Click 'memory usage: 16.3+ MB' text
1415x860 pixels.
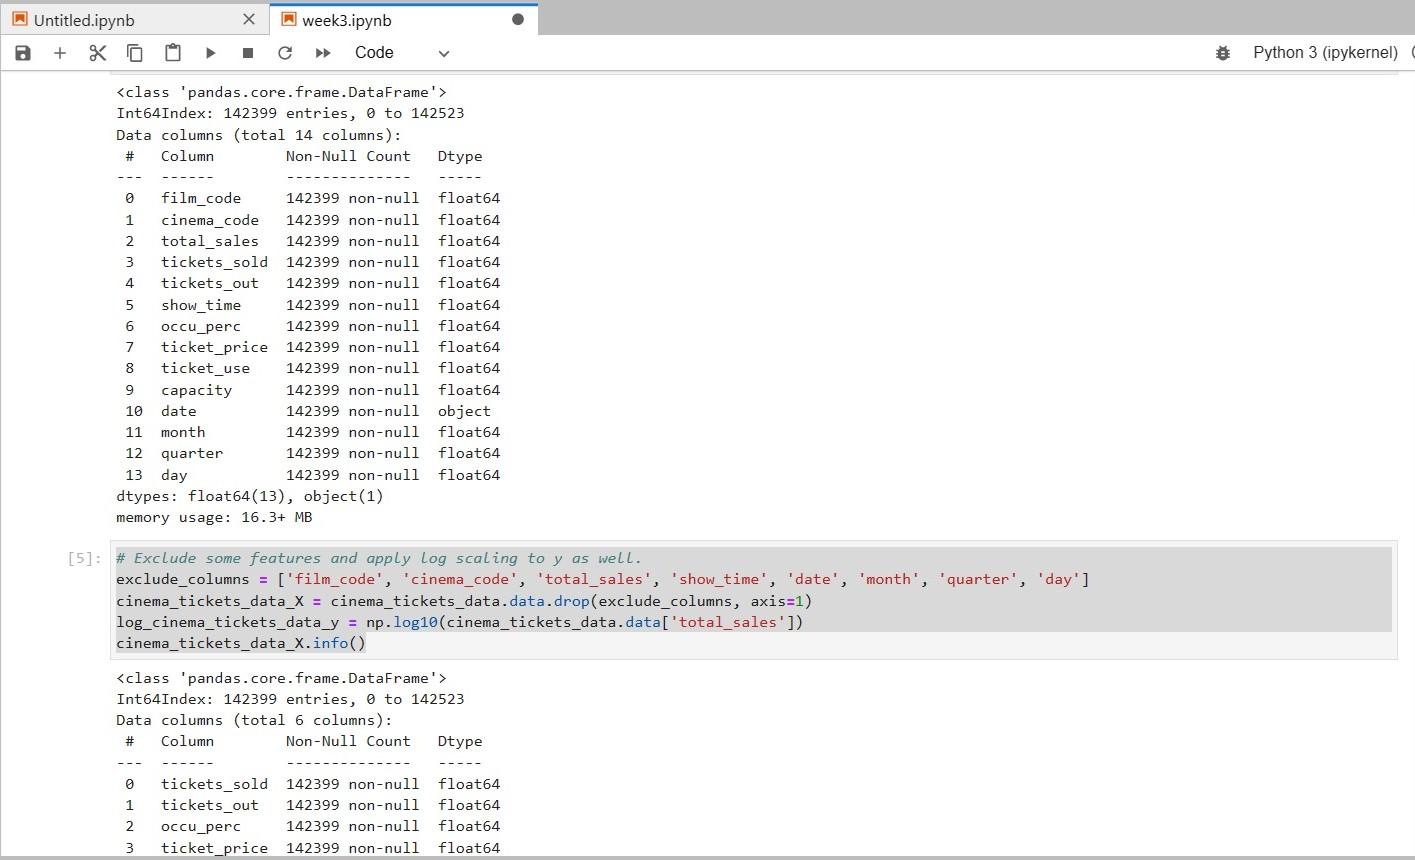(214, 517)
